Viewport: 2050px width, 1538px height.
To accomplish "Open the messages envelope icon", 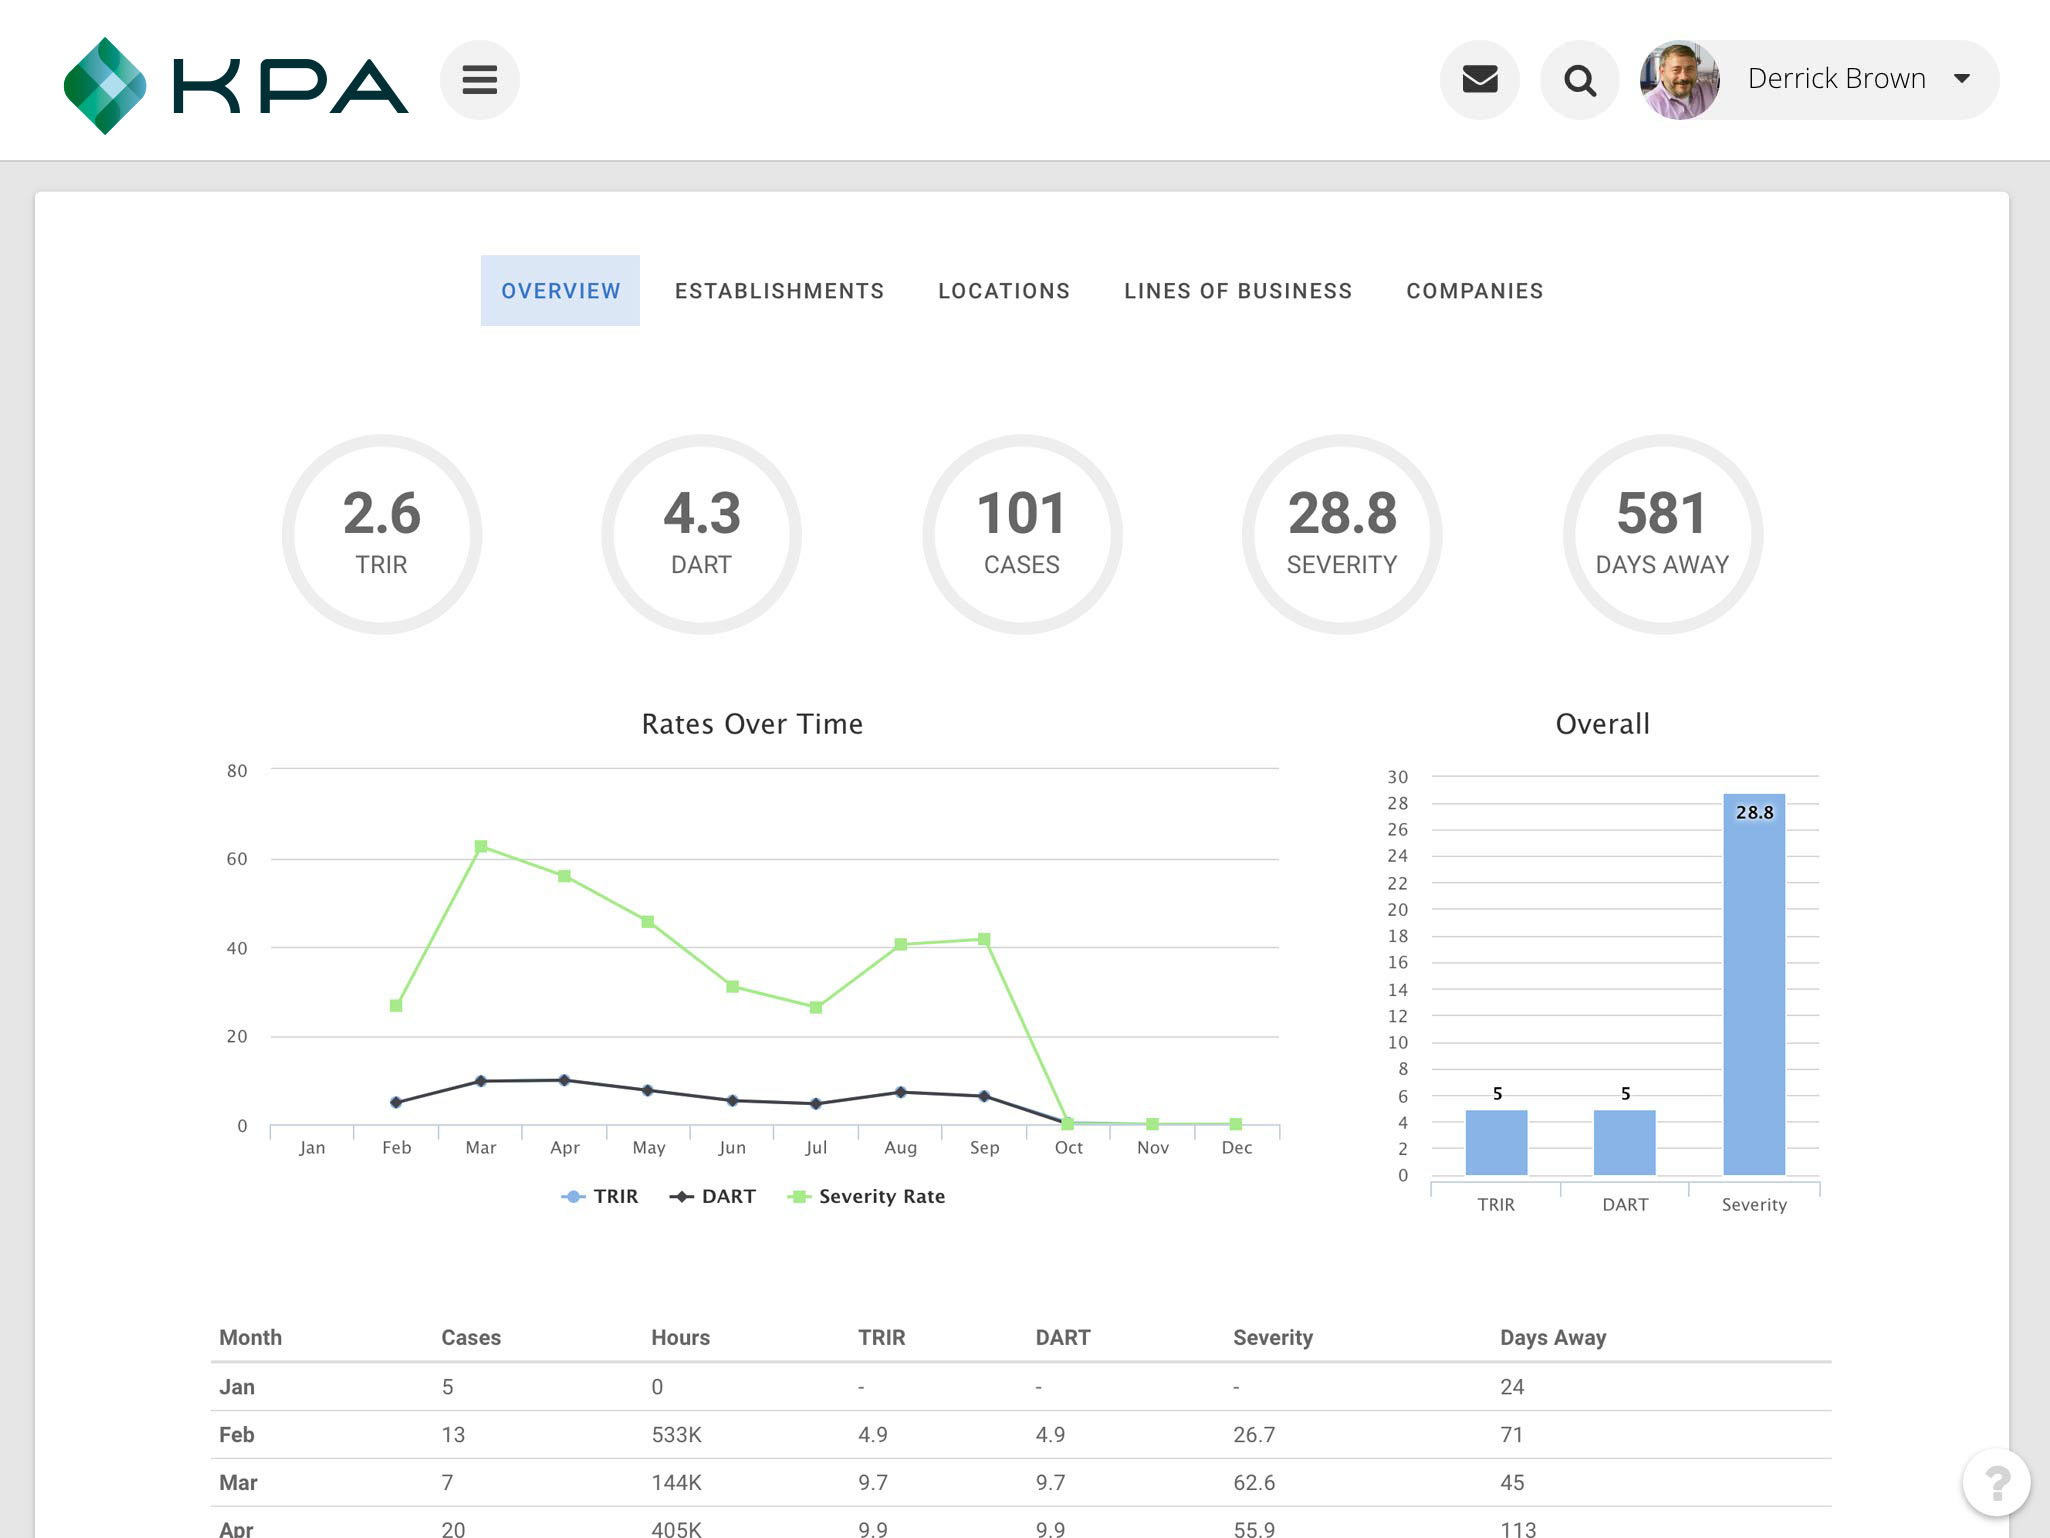I will [1480, 79].
